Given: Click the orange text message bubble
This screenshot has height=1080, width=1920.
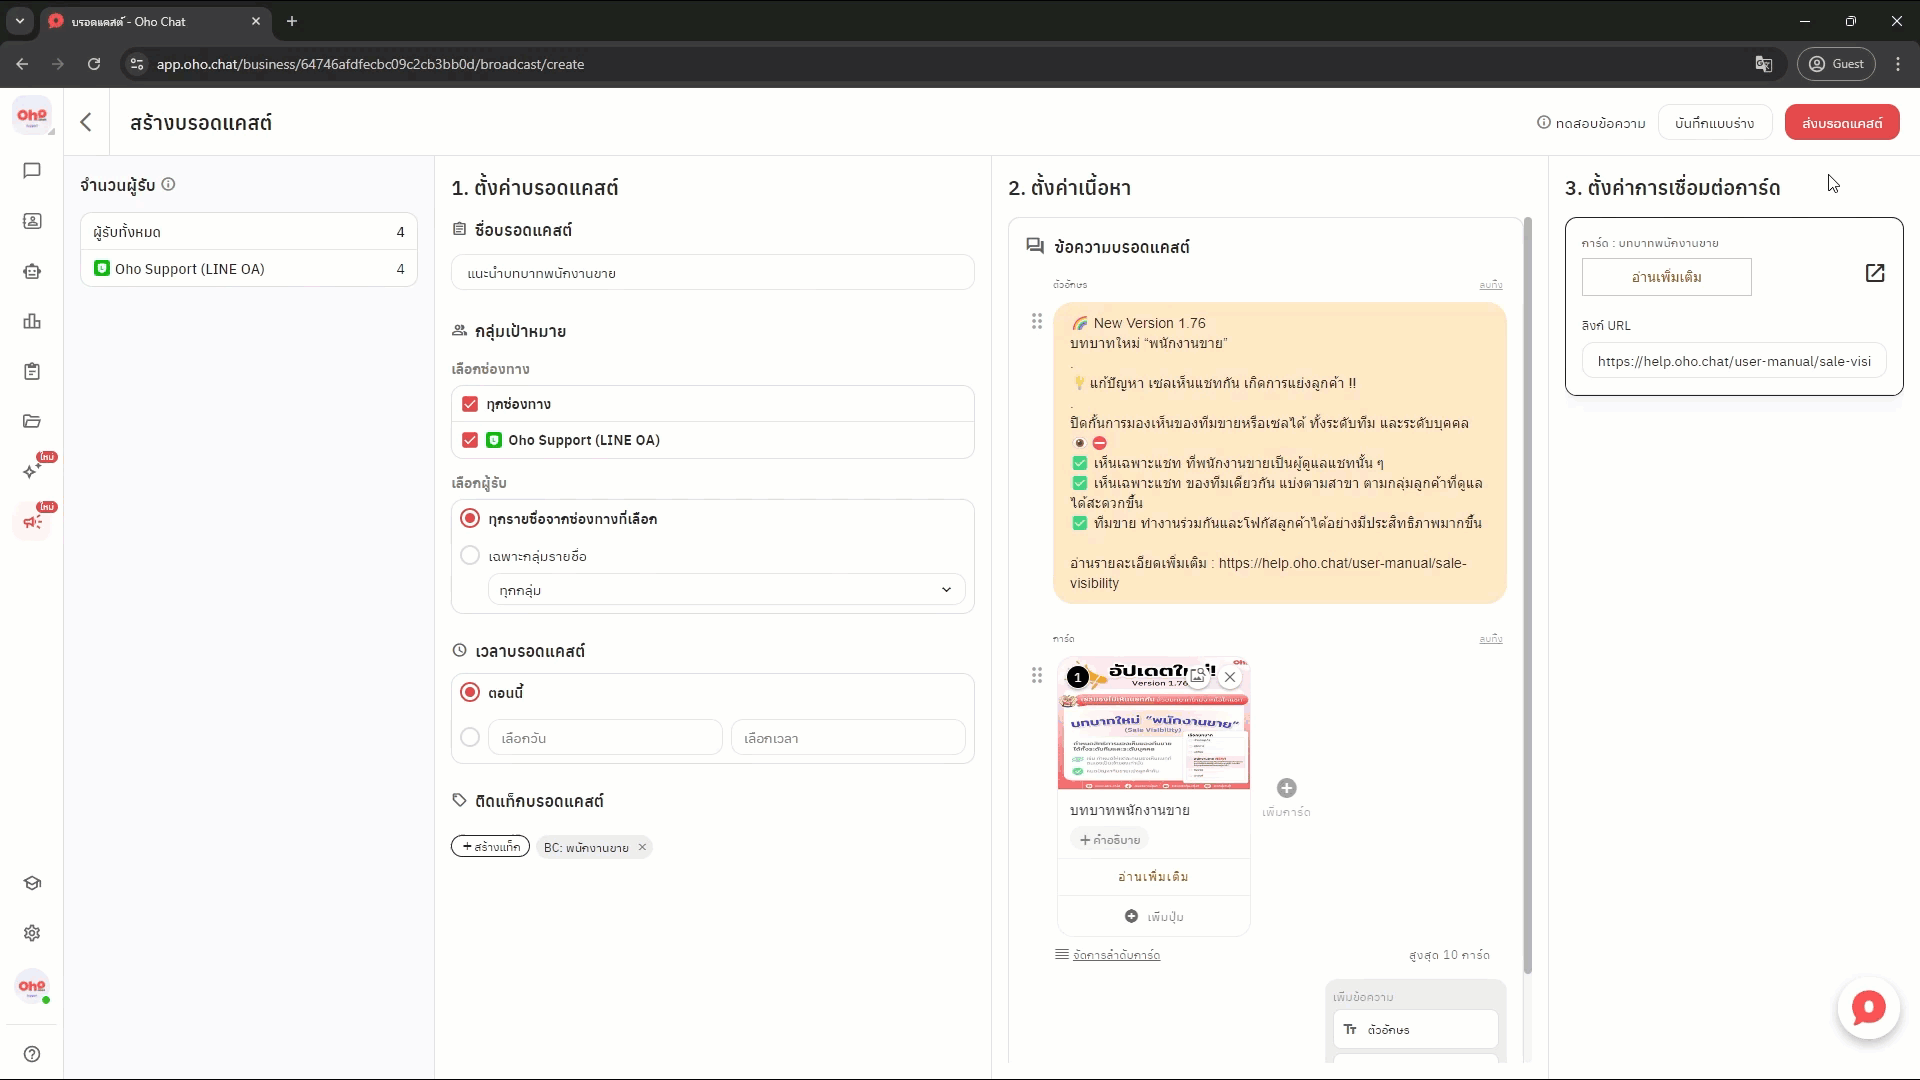Looking at the screenshot, I should click(1279, 453).
